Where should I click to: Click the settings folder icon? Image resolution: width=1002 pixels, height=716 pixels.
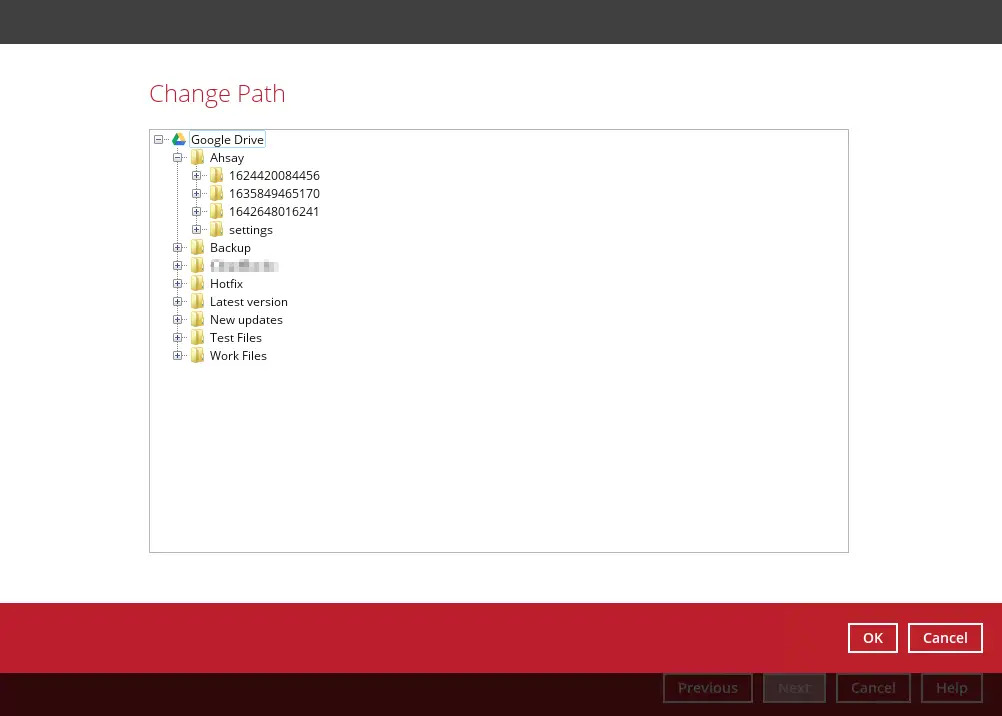click(217, 230)
